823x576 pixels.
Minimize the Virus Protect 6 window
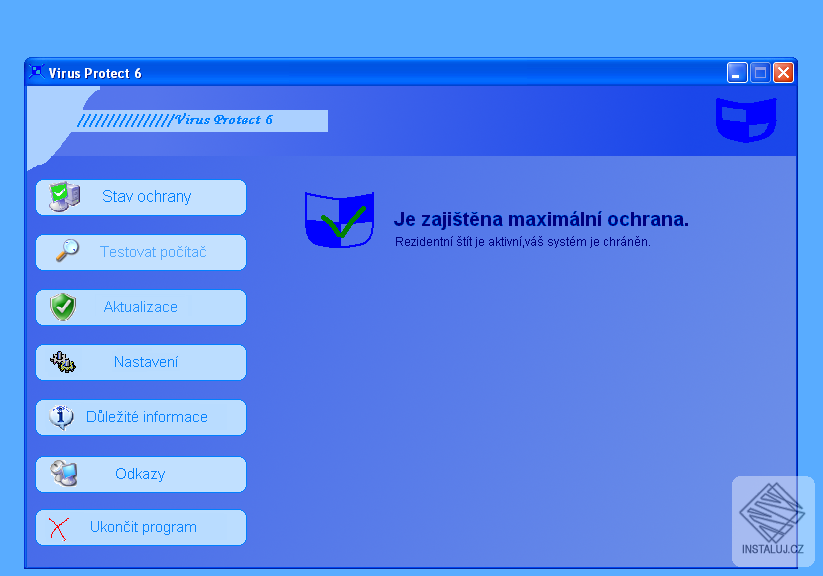[737, 72]
